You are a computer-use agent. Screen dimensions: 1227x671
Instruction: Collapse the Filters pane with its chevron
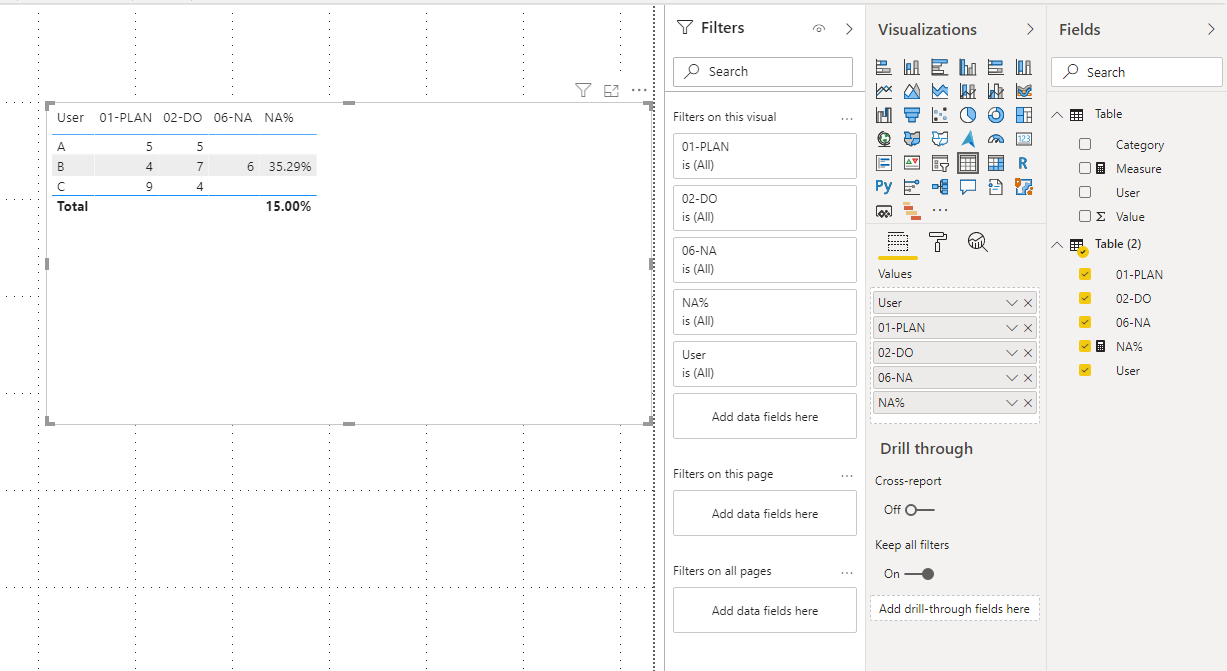coord(849,29)
